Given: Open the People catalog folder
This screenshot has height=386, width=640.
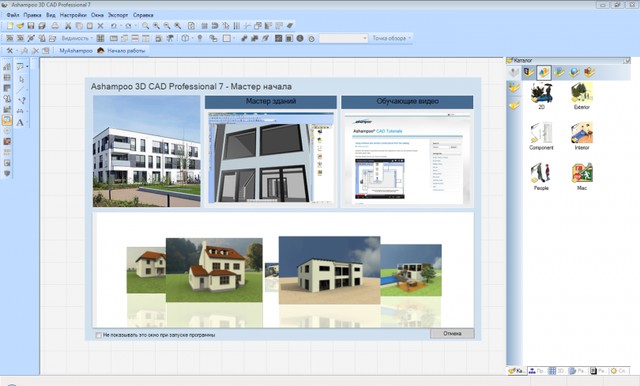Looking at the screenshot, I should (x=541, y=176).
